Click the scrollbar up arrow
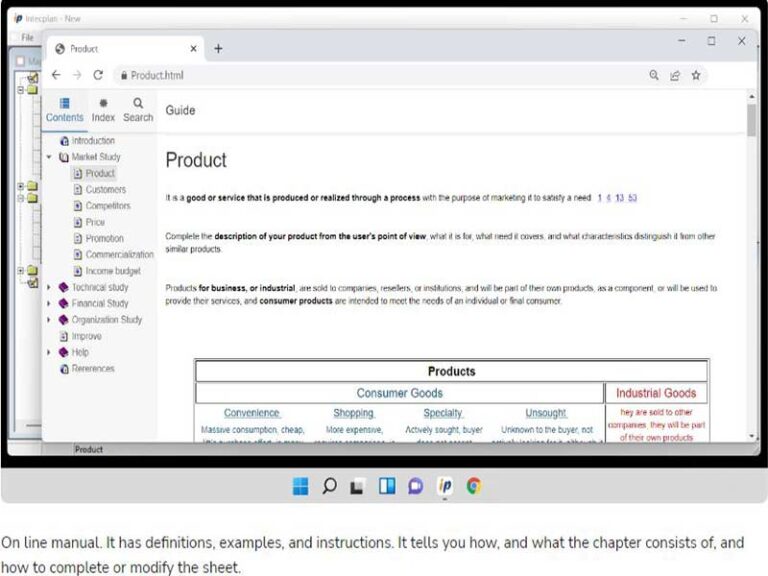The width and height of the screenshot is (768, 576). click(752, 96)
